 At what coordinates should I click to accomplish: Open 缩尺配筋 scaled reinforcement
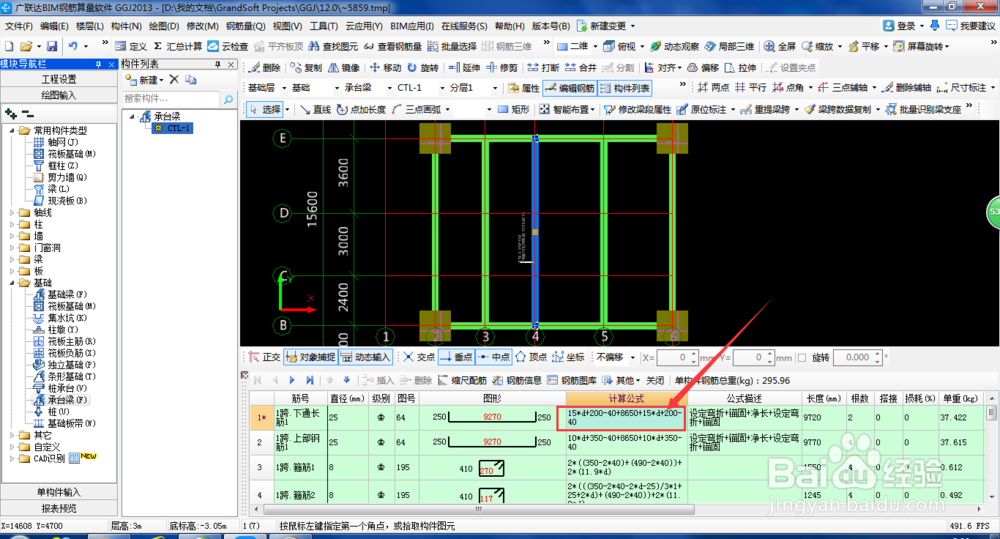462,381
